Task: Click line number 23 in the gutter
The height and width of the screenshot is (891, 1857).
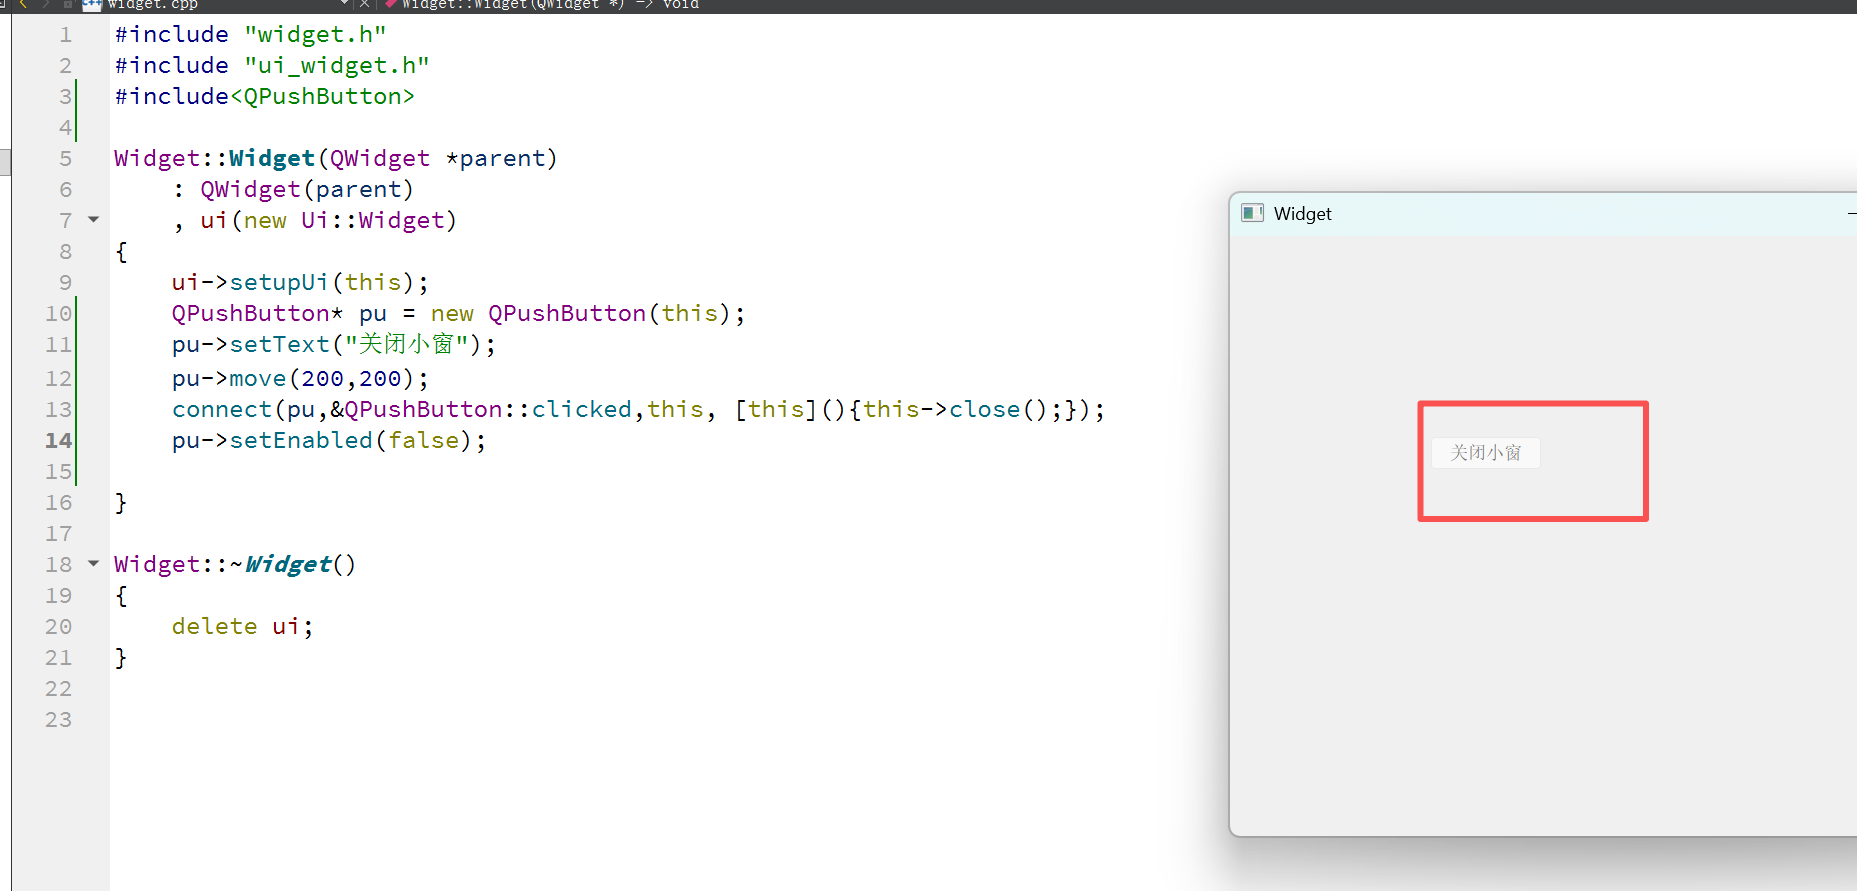Action: [x=59, y=719]
